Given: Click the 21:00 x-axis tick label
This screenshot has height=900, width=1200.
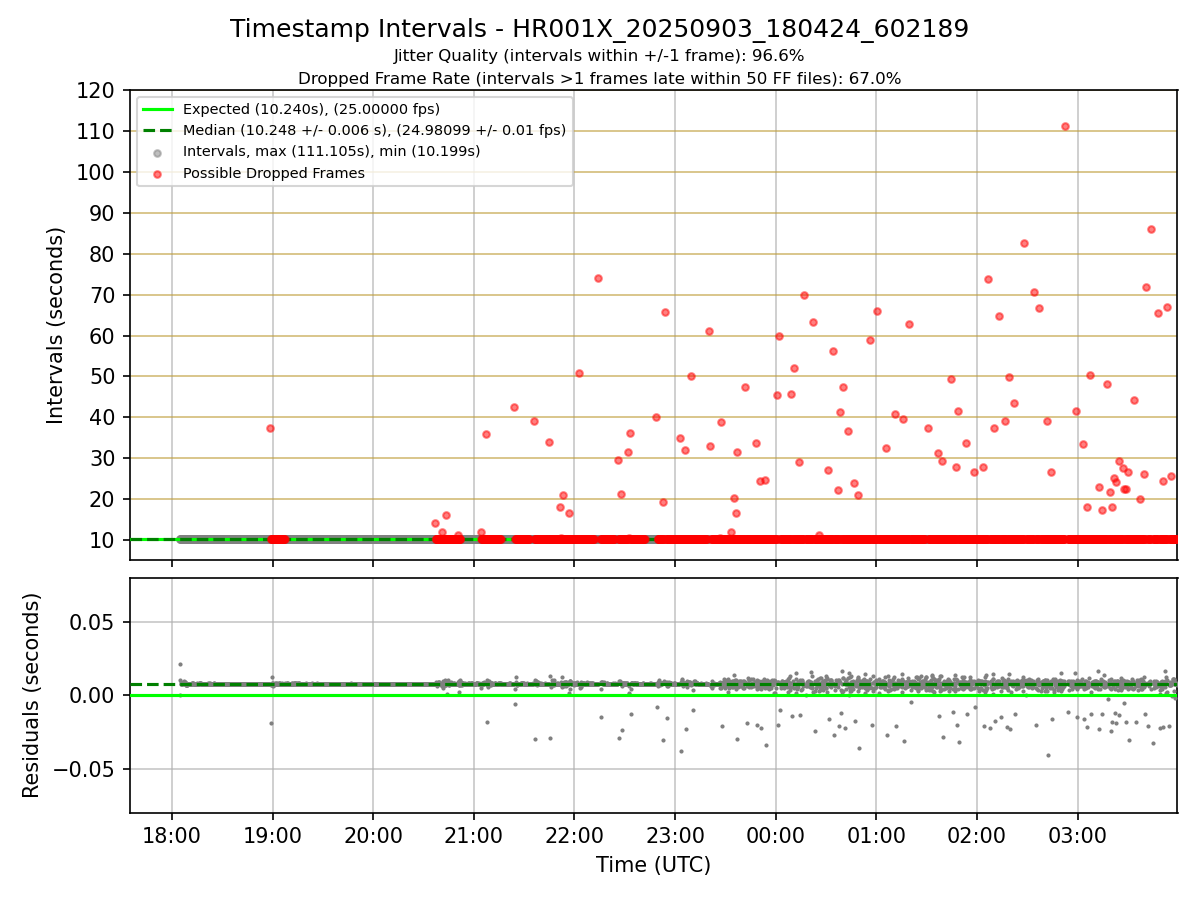Looking at the screenshot, I should tap(474, 836).
